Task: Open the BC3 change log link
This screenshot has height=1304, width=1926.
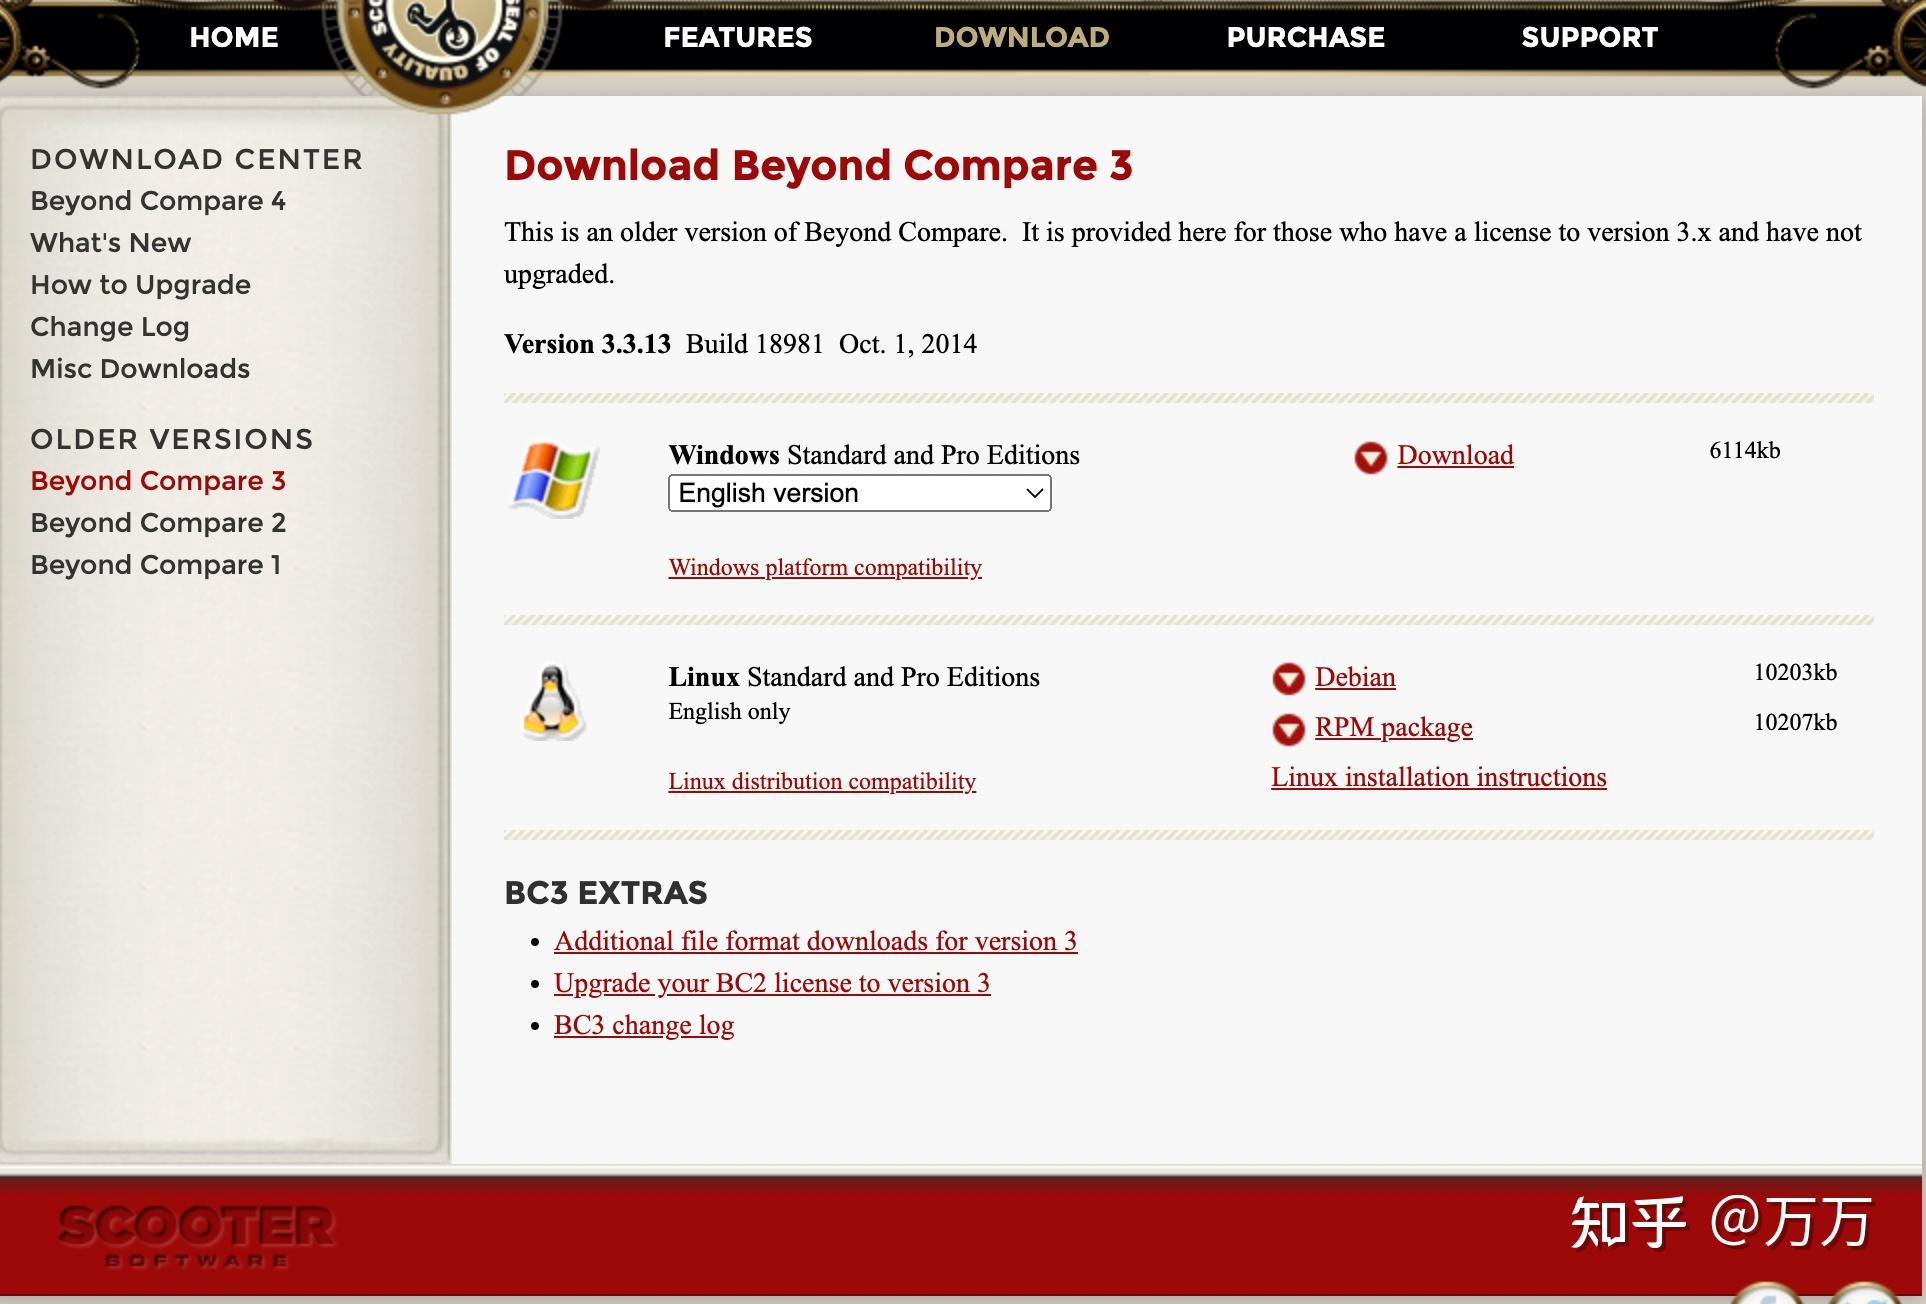Action: pos(644,1026)
